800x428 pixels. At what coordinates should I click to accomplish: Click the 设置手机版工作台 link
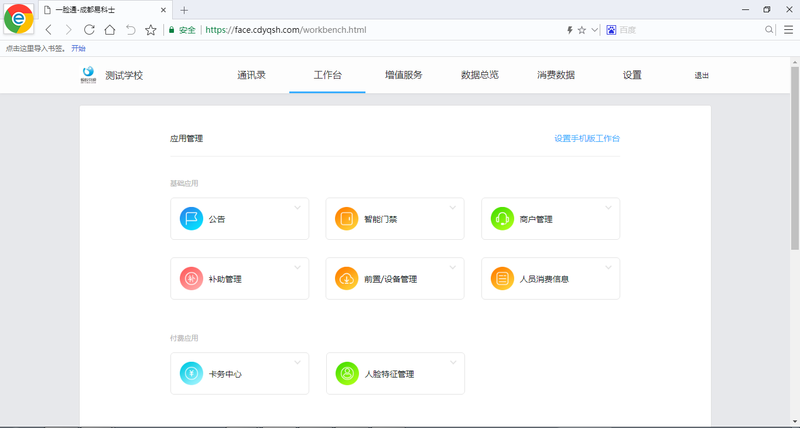[593, 138]
